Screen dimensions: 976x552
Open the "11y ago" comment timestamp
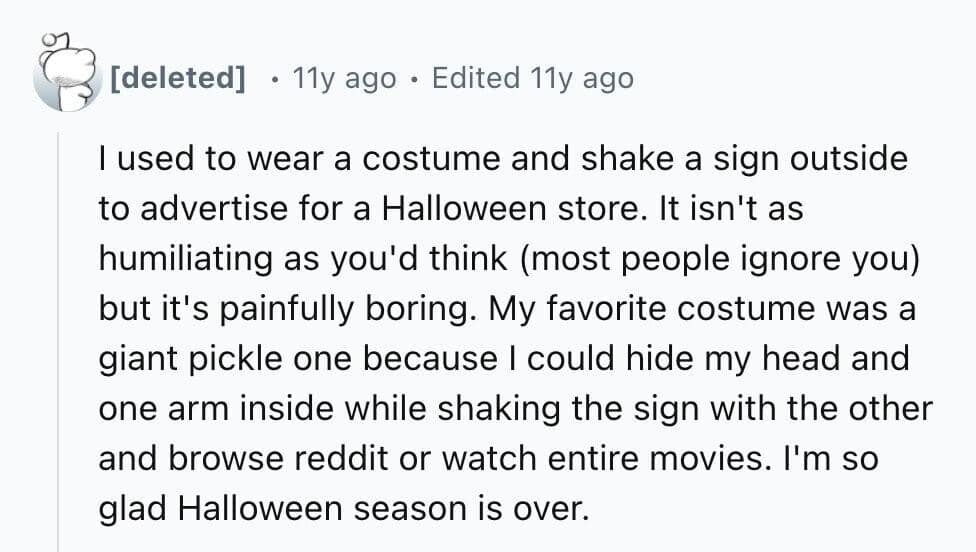[343, 78]
